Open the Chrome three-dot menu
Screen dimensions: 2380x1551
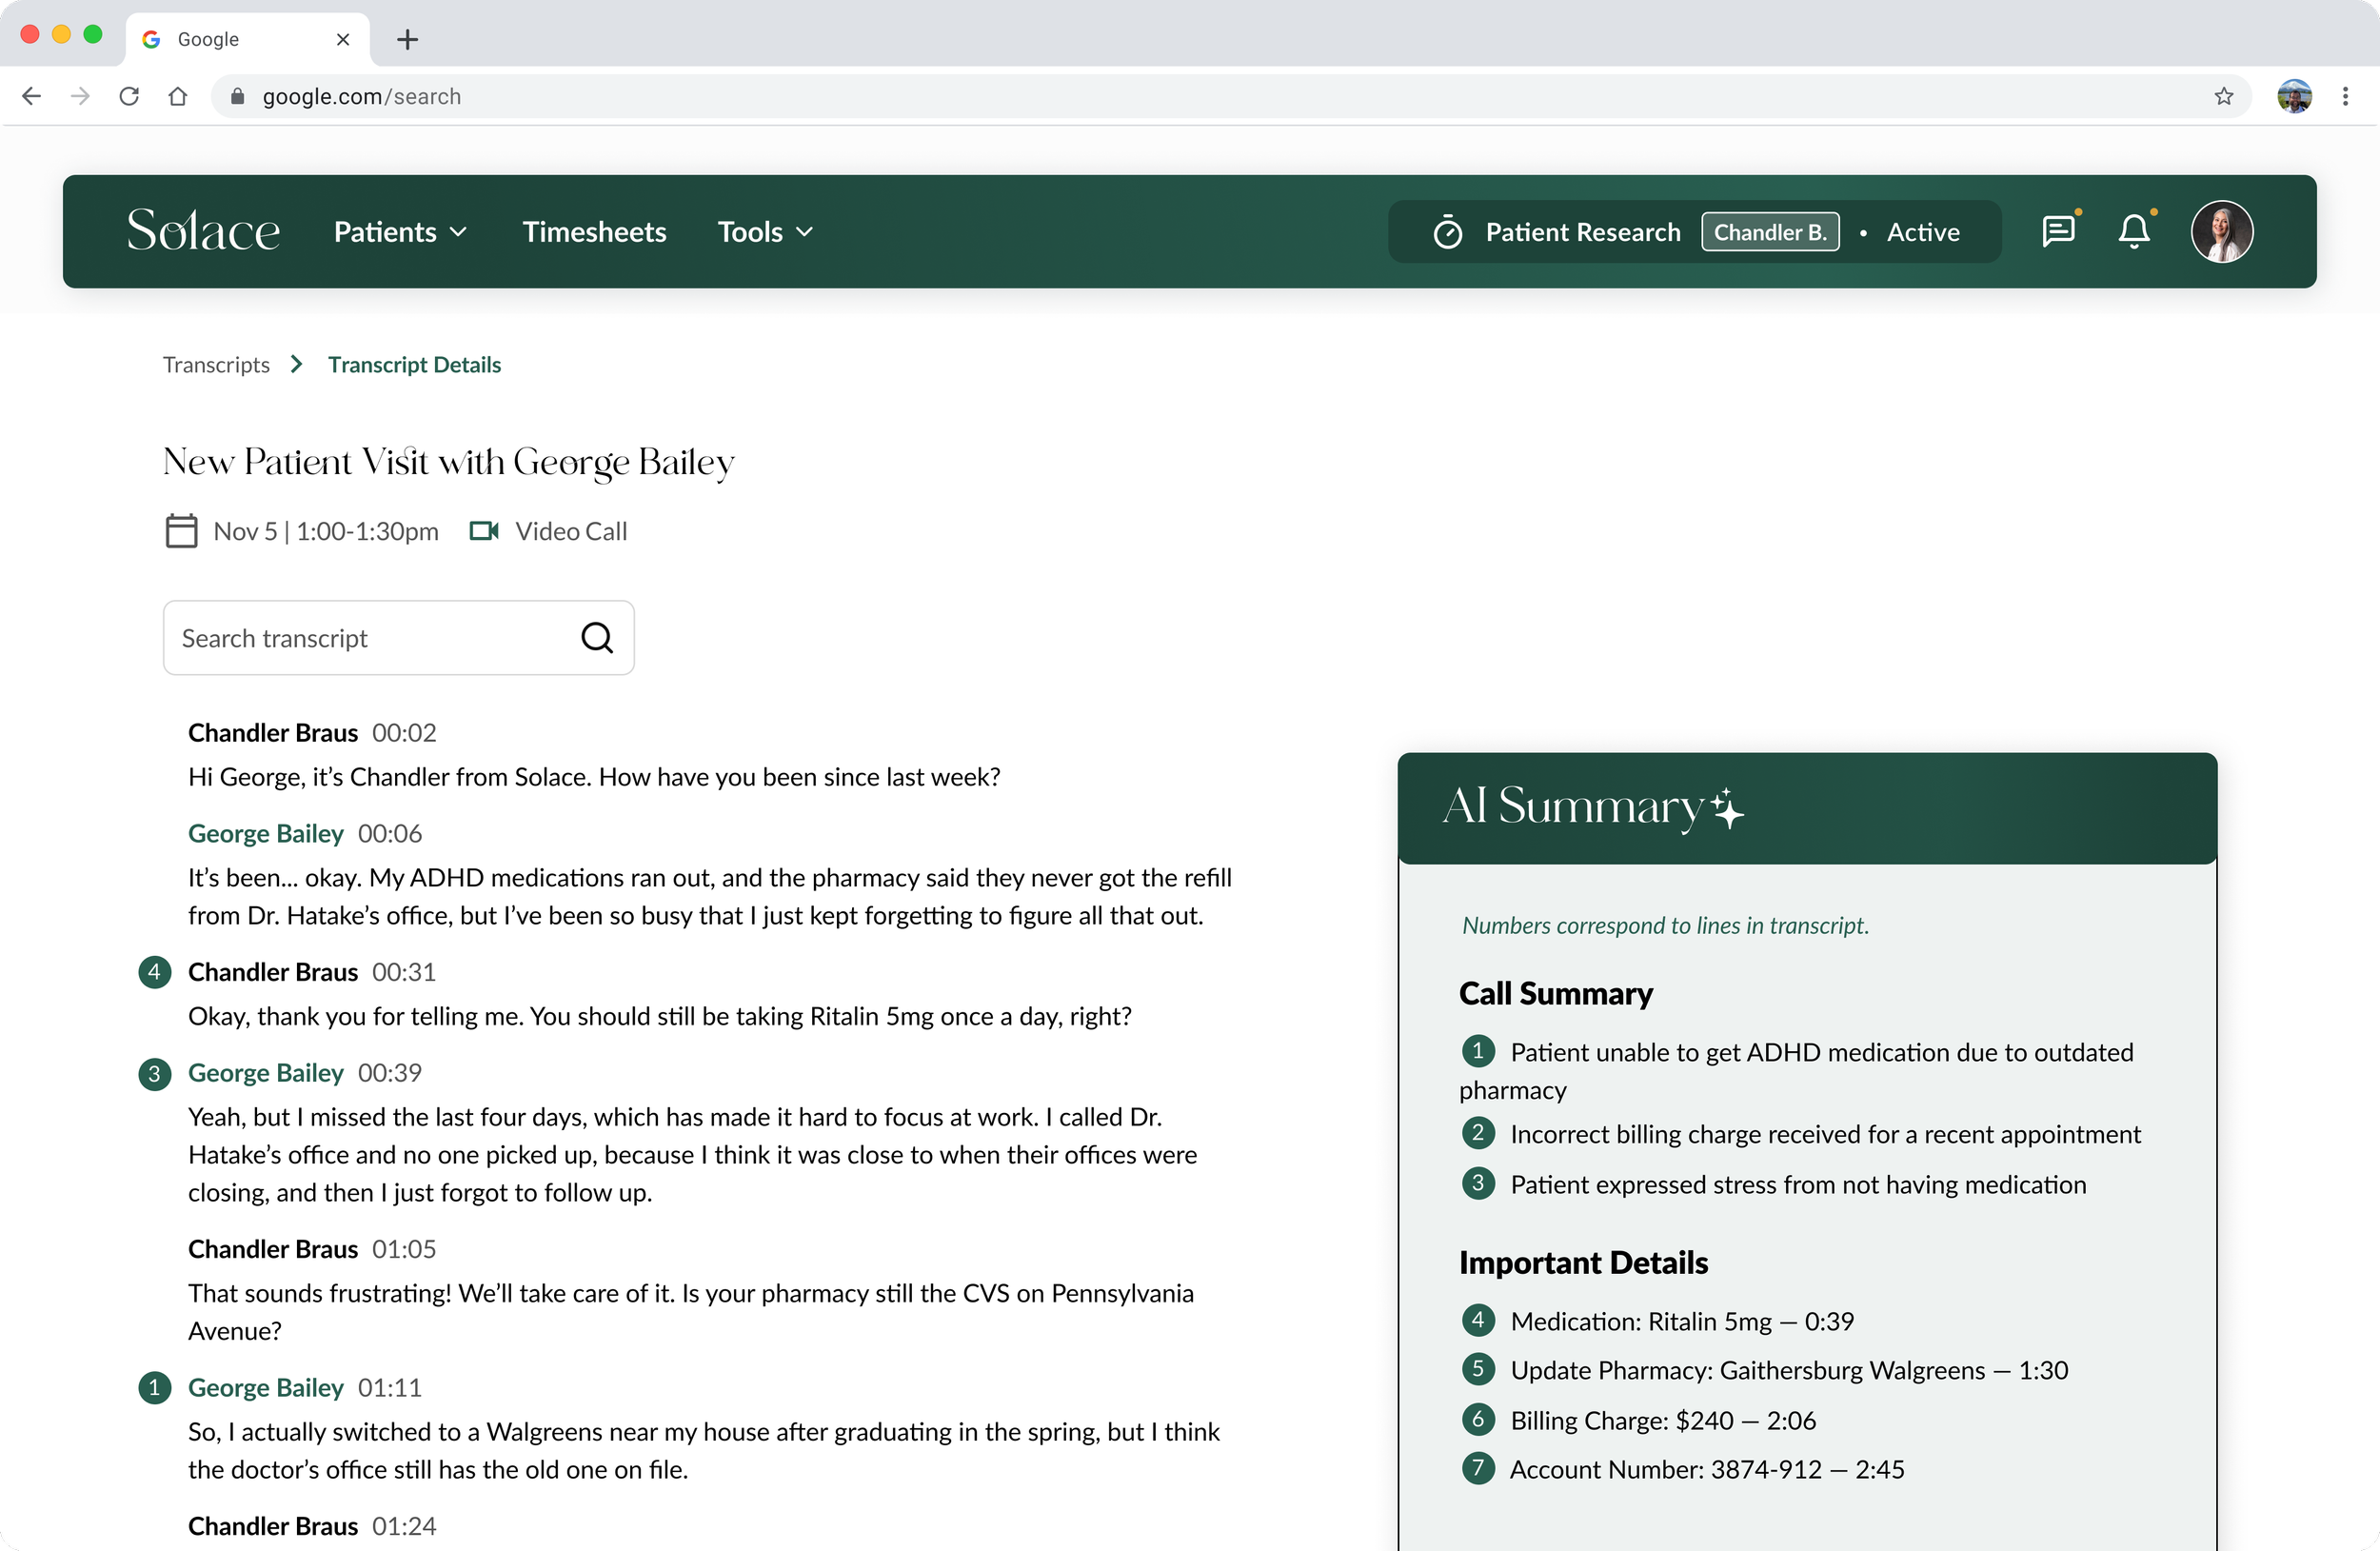coord(2345,96)
